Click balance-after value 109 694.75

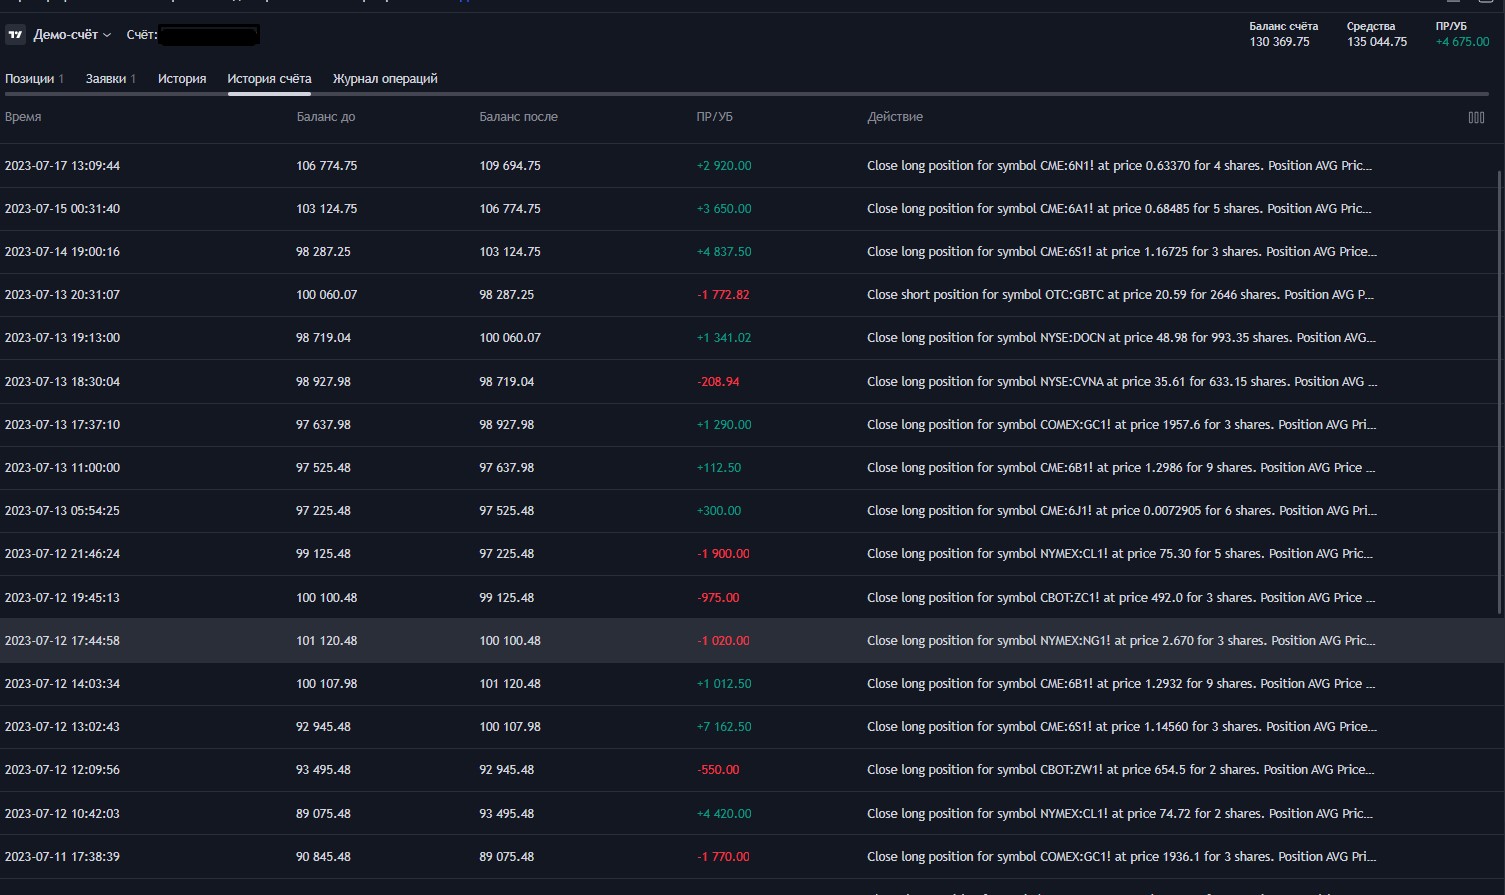click(x=510, y=166)
